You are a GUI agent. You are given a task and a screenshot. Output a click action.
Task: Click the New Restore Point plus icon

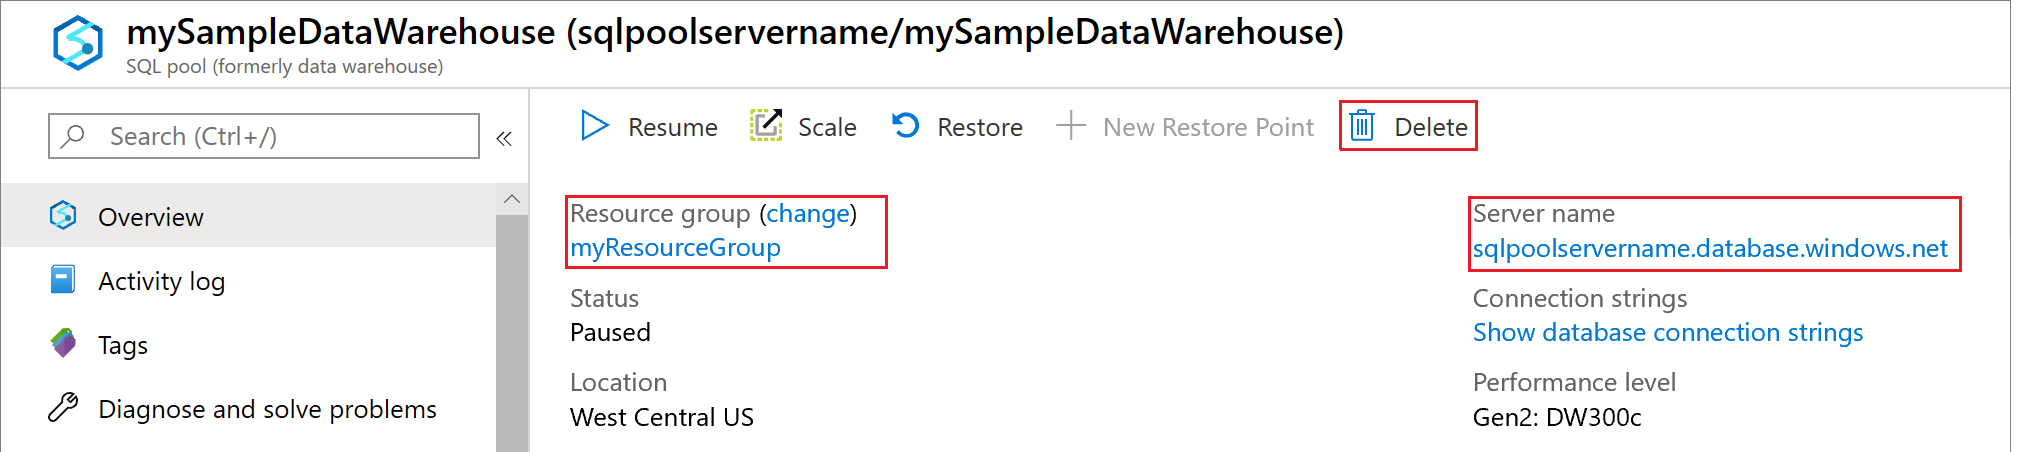(x=1071, y=126)
